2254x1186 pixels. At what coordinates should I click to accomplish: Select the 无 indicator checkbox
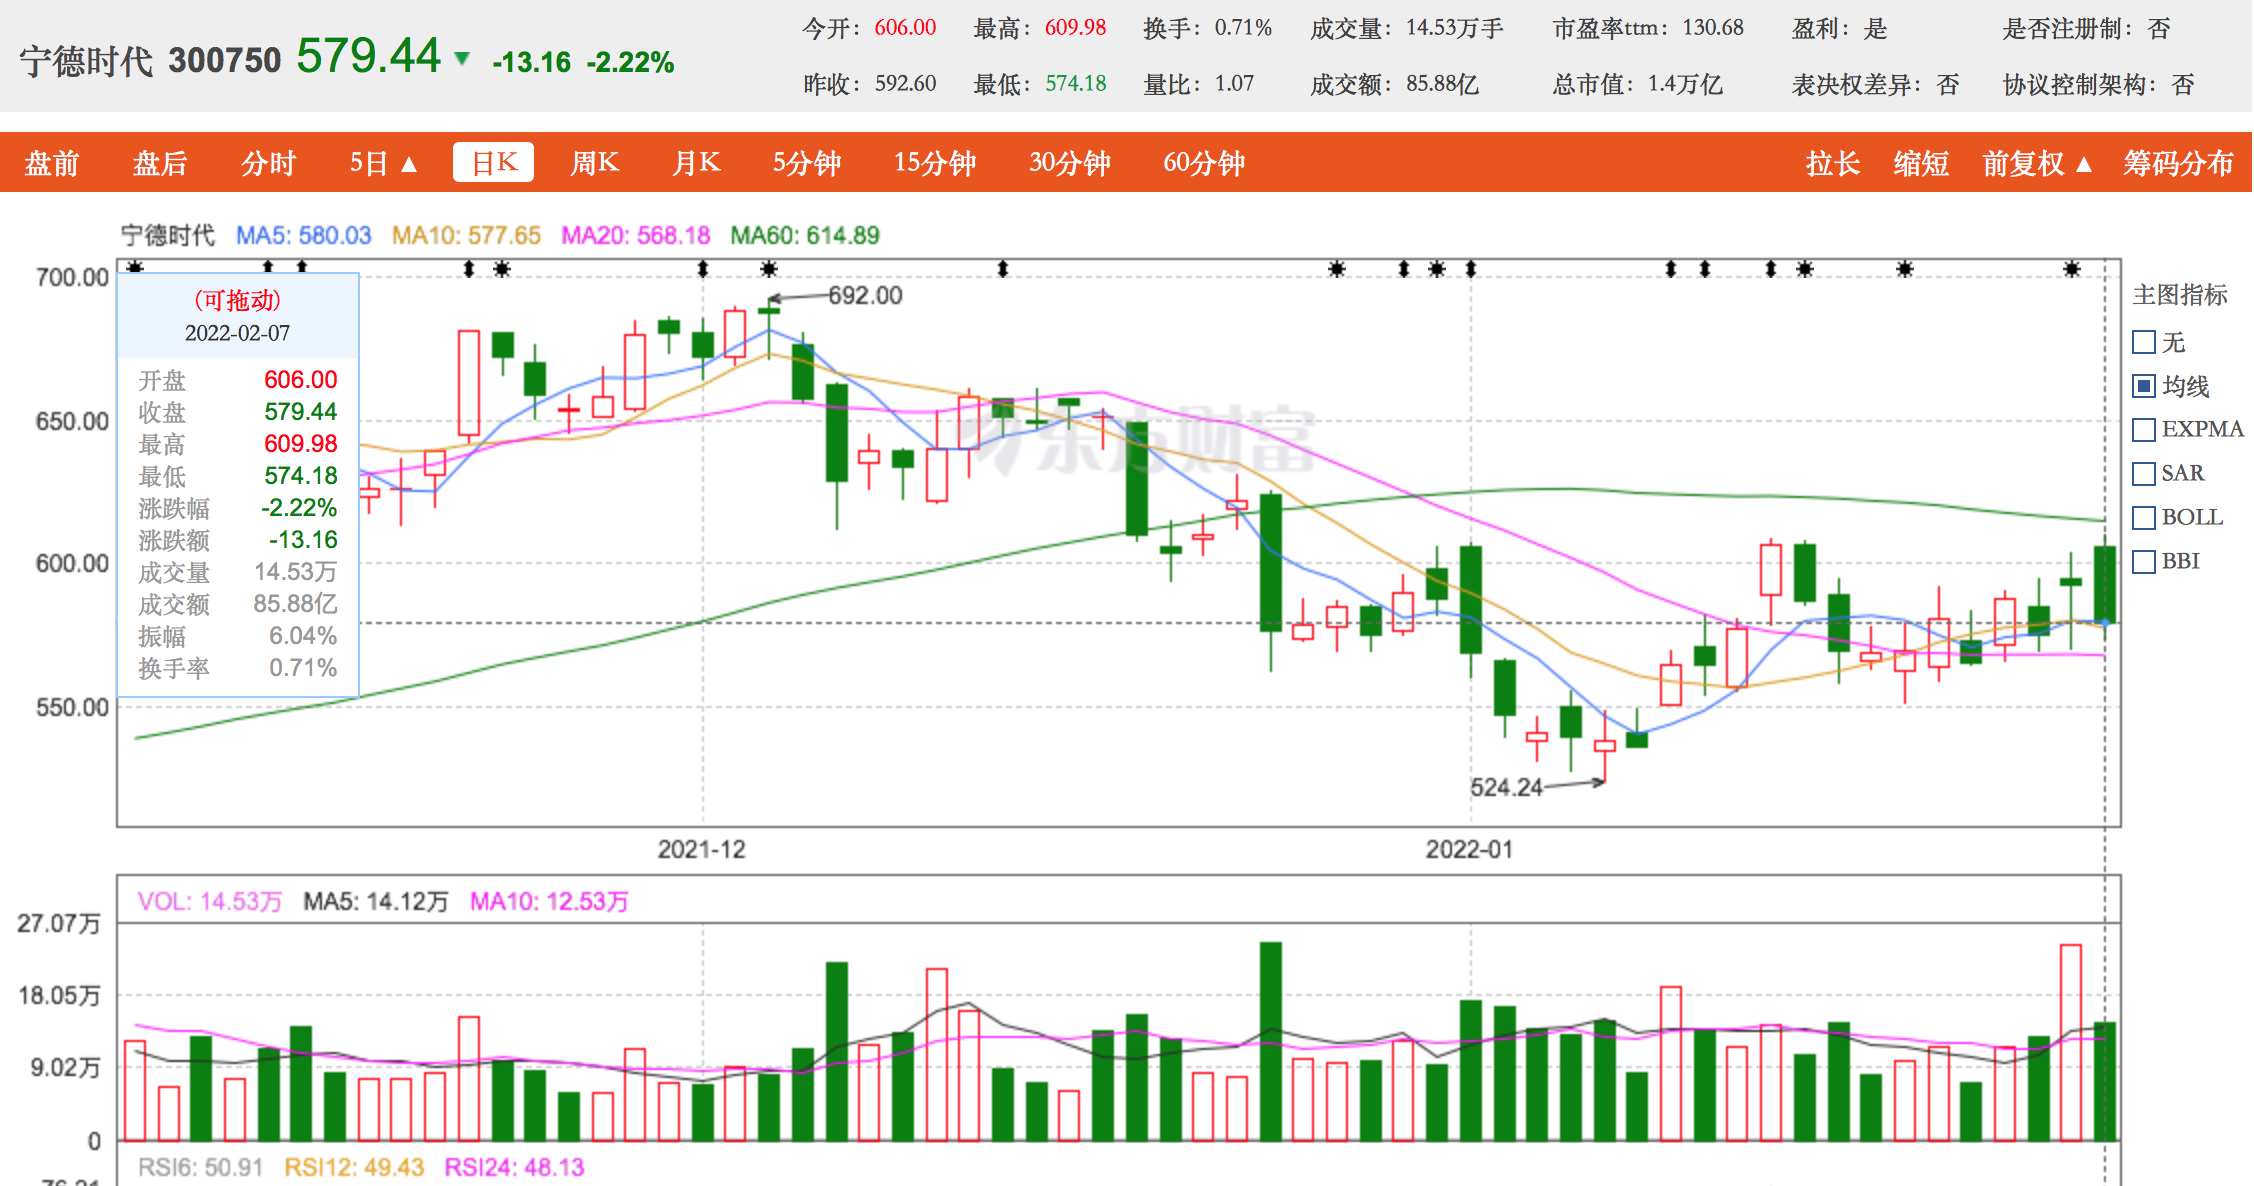pyautogui.click(x=2144, y=342)
